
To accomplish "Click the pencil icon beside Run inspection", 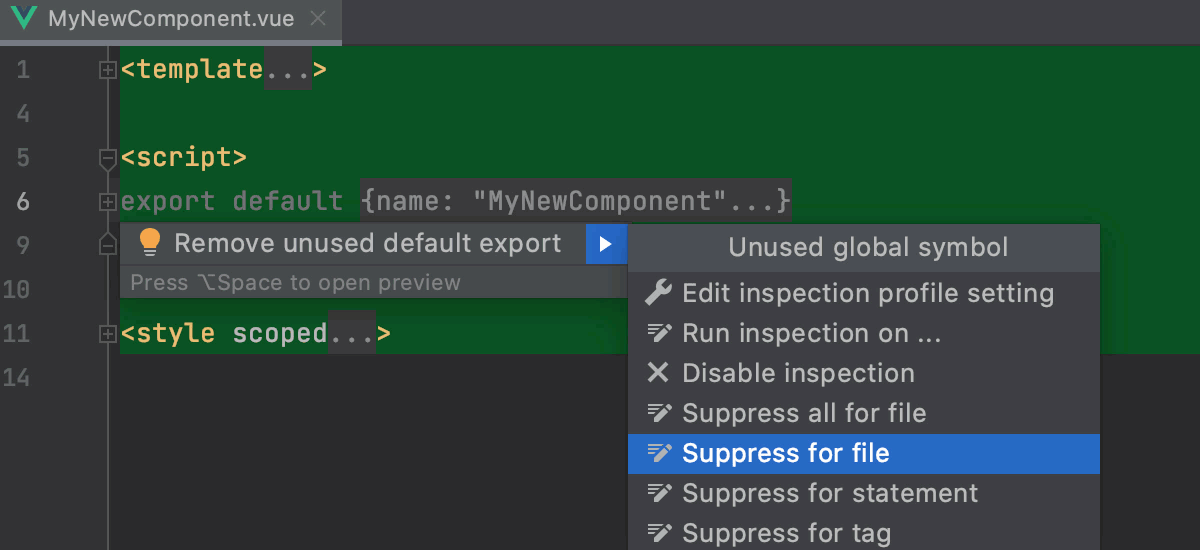I will [657, 333].
